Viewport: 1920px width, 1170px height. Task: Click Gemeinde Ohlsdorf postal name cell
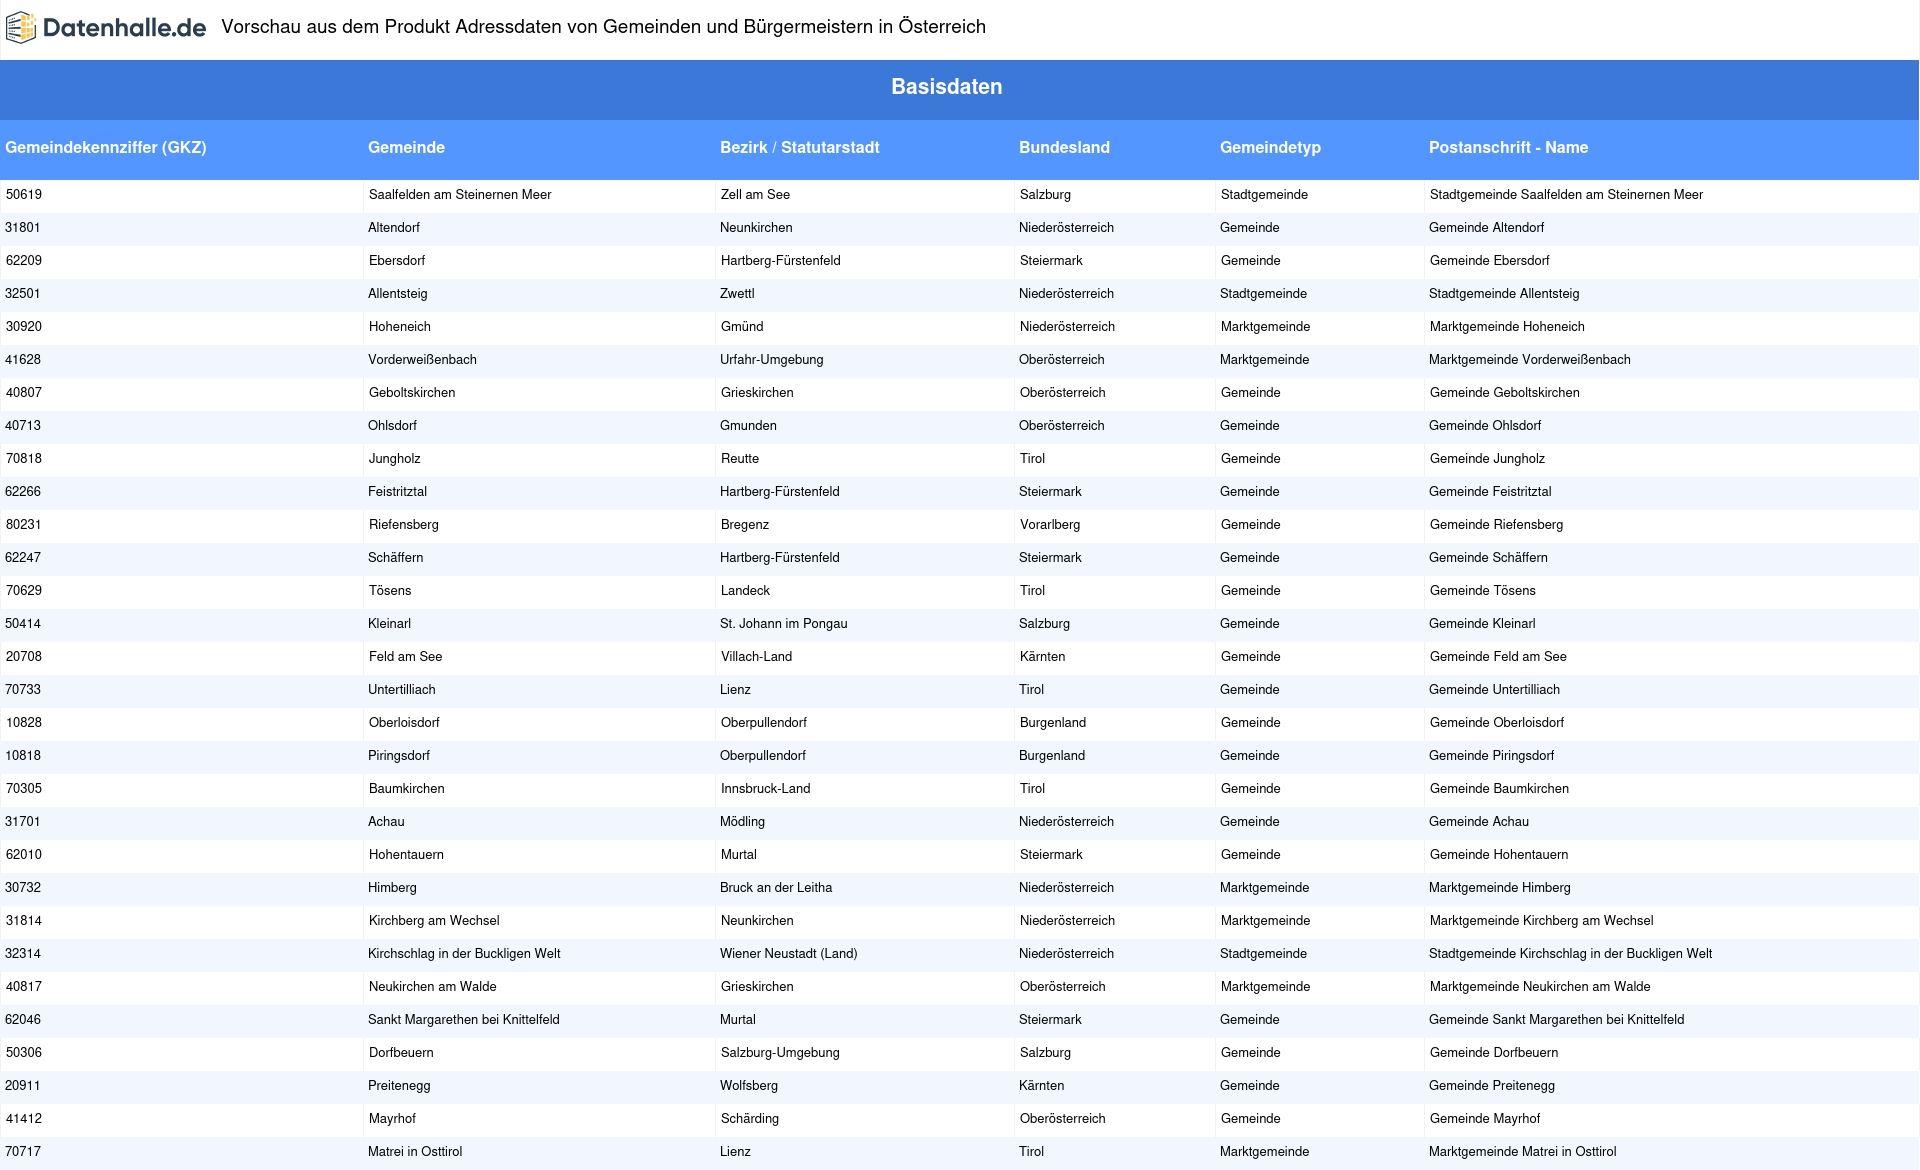pos(1671,426)
